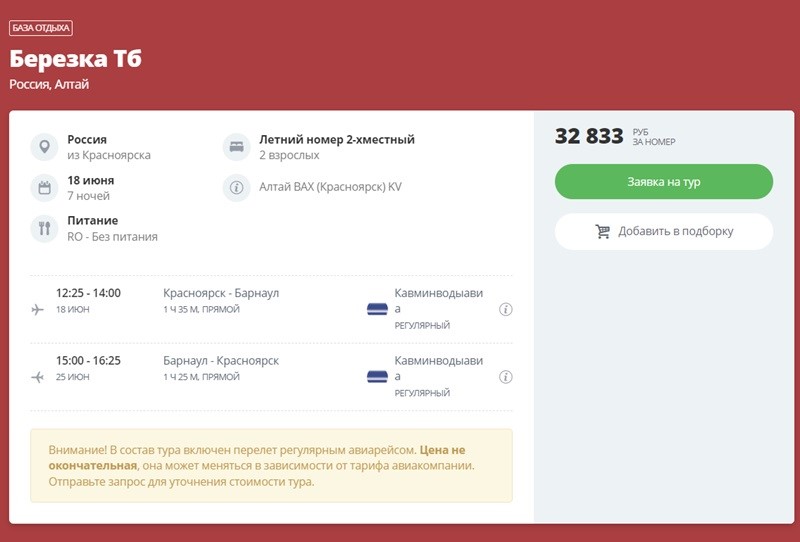Click the outbound flight airplane icon
The height and width of the screenshot is (542, 800).
(x=38, y=309)
